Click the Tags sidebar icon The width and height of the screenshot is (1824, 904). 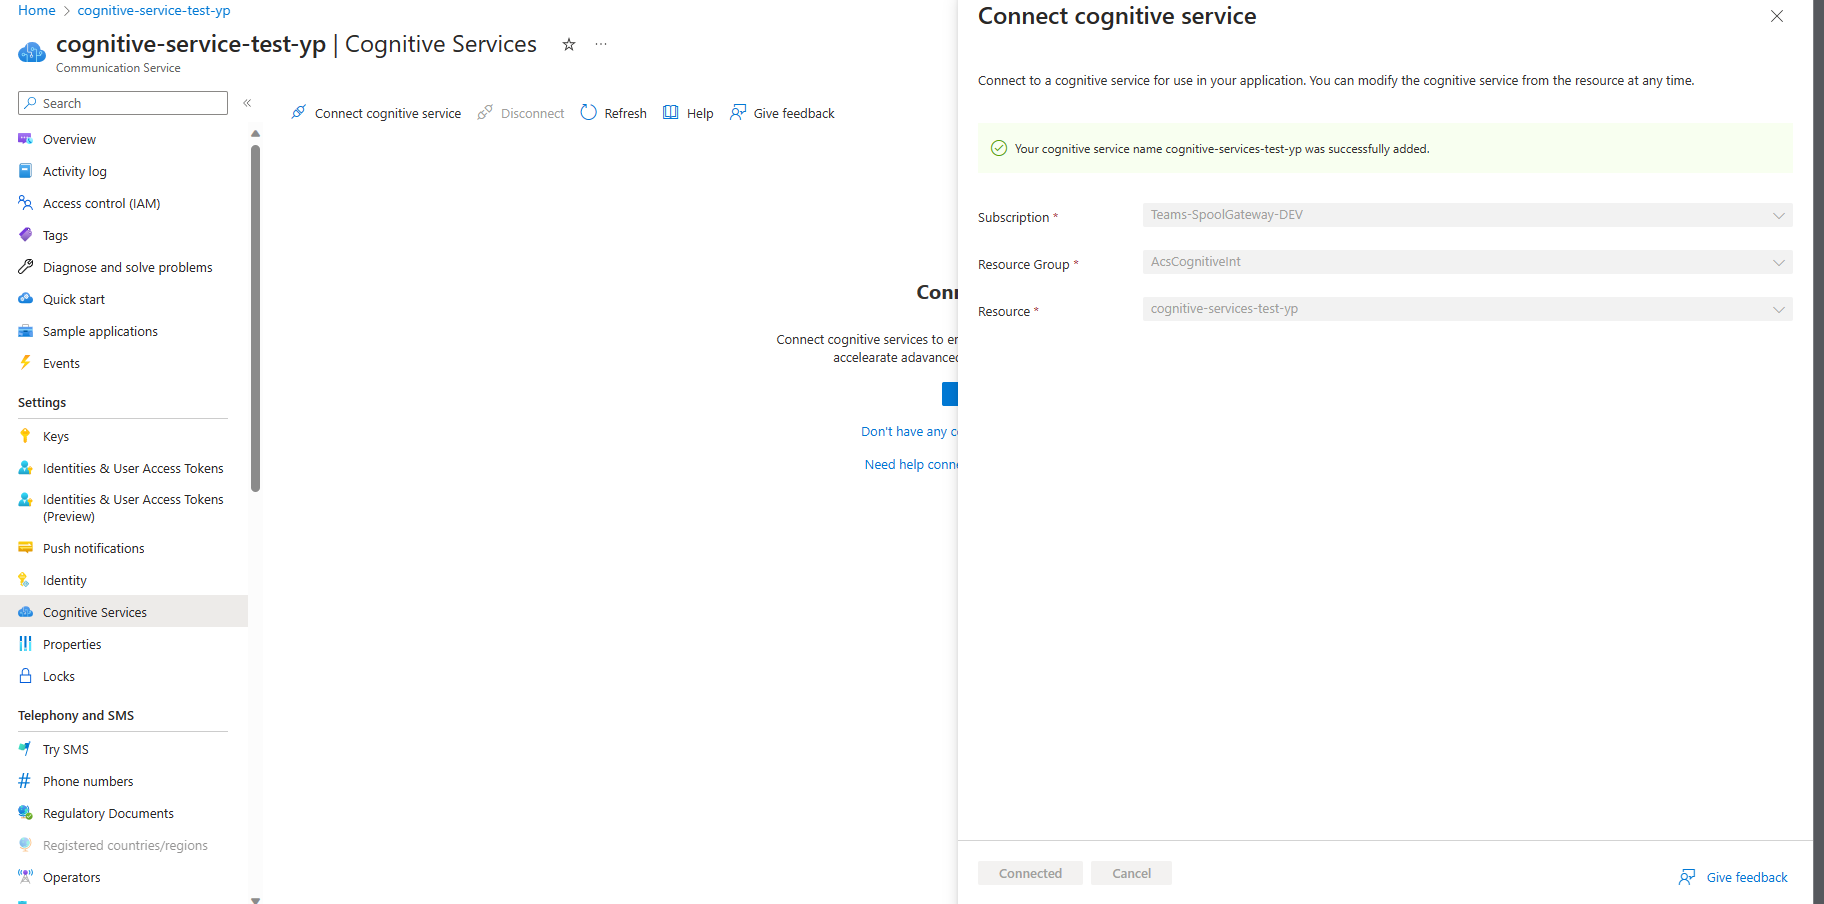point(25,235)
